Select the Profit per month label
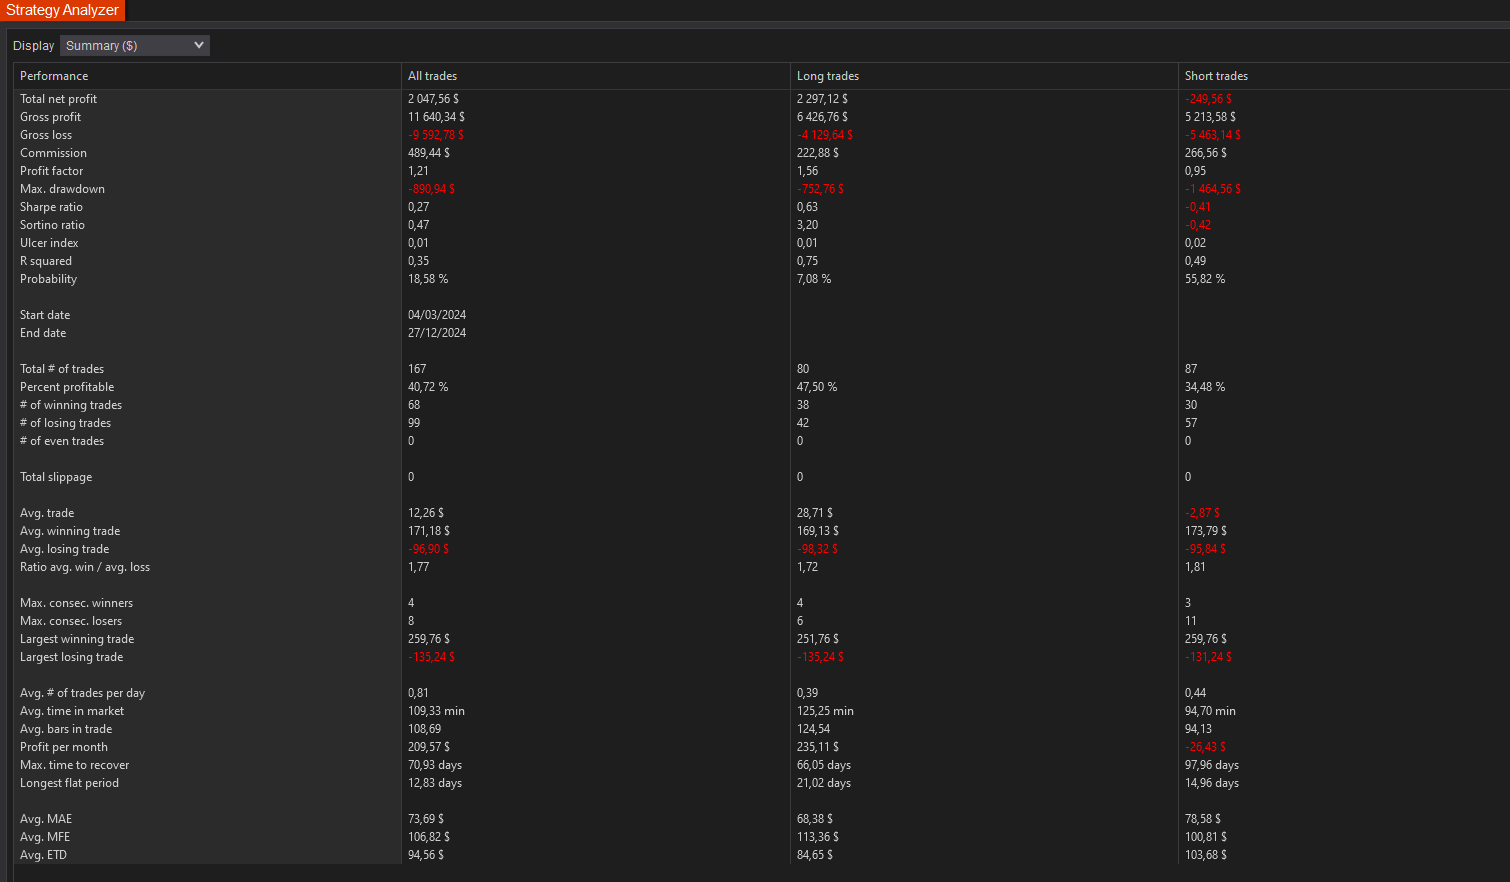 pyautogui.click(x=64, y=747)
